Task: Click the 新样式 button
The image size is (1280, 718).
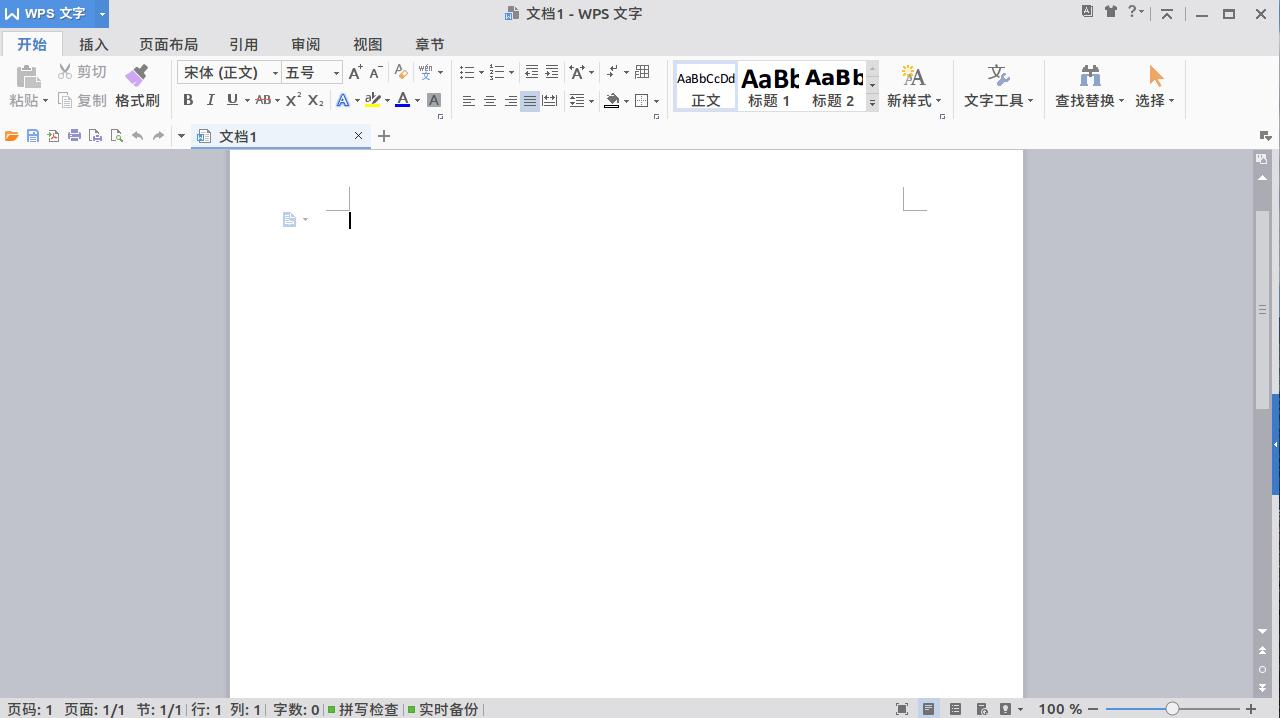Action: 913,87
